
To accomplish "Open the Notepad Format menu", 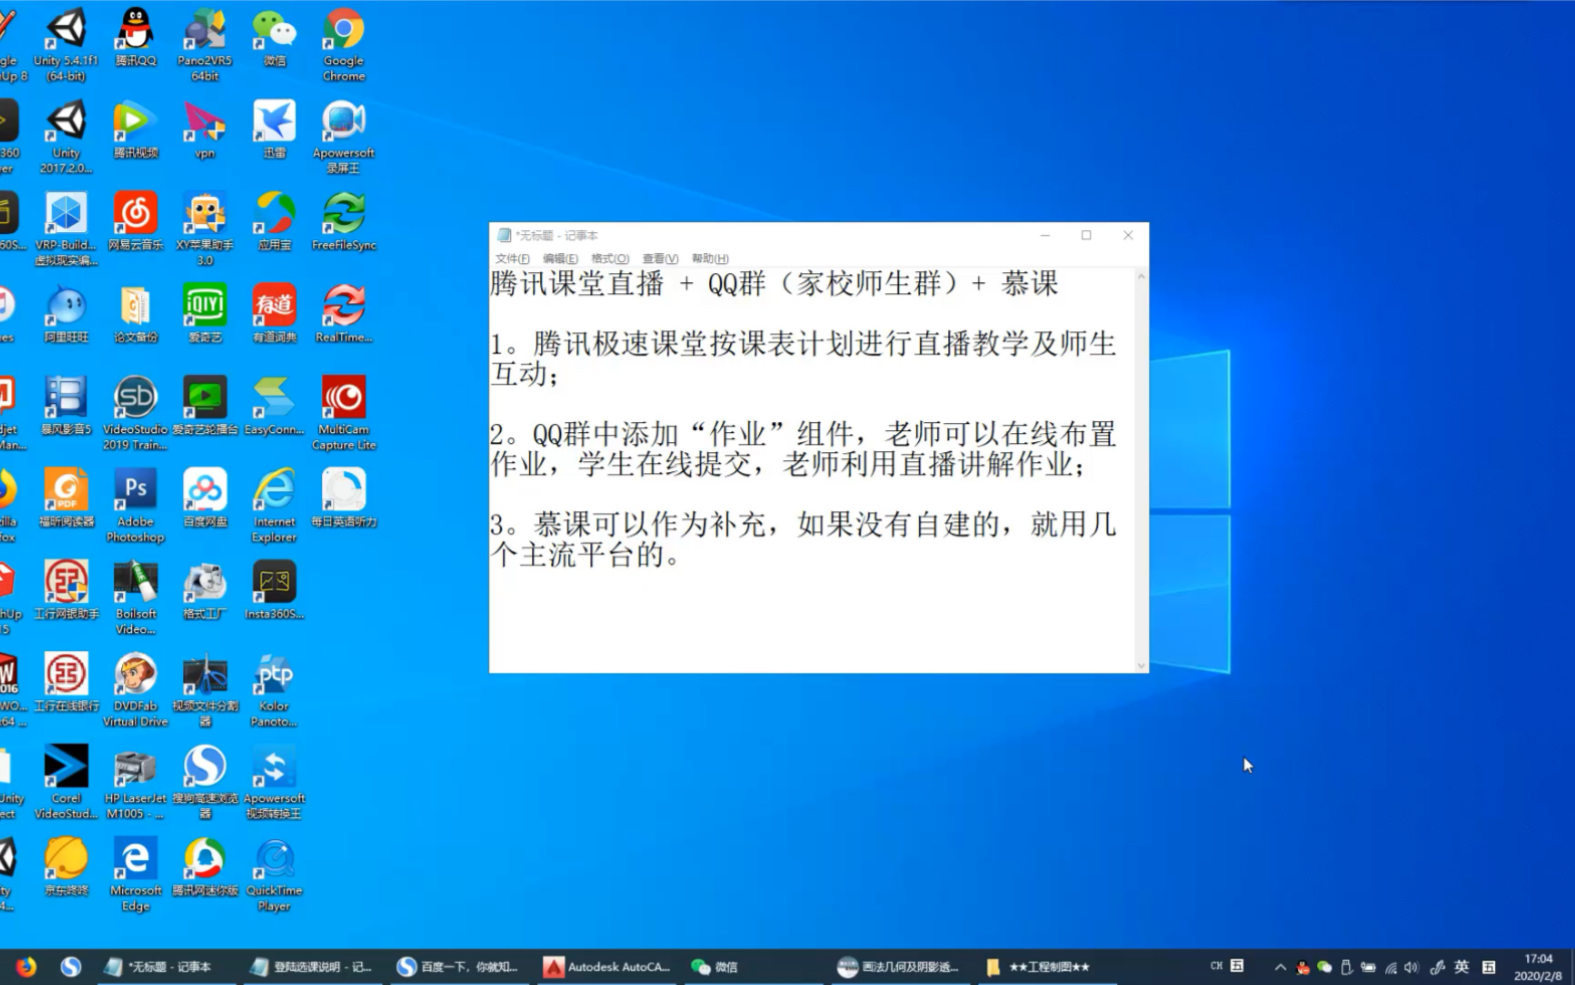I will [x=610, y=258].
